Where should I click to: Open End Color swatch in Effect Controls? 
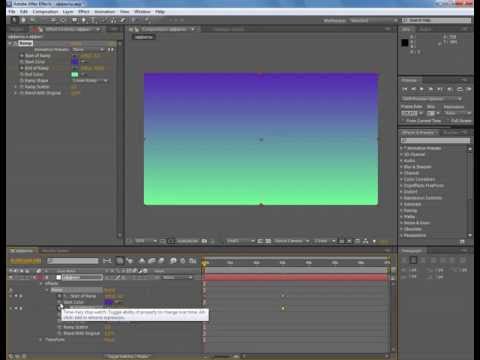point(75,74)
